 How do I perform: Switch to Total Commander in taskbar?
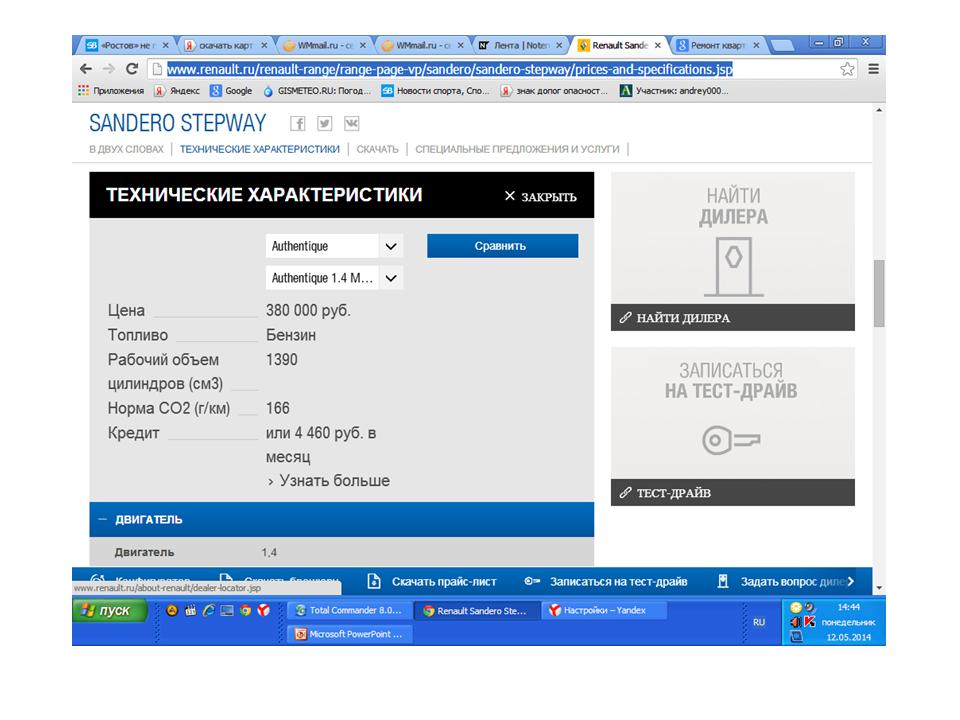350,610
